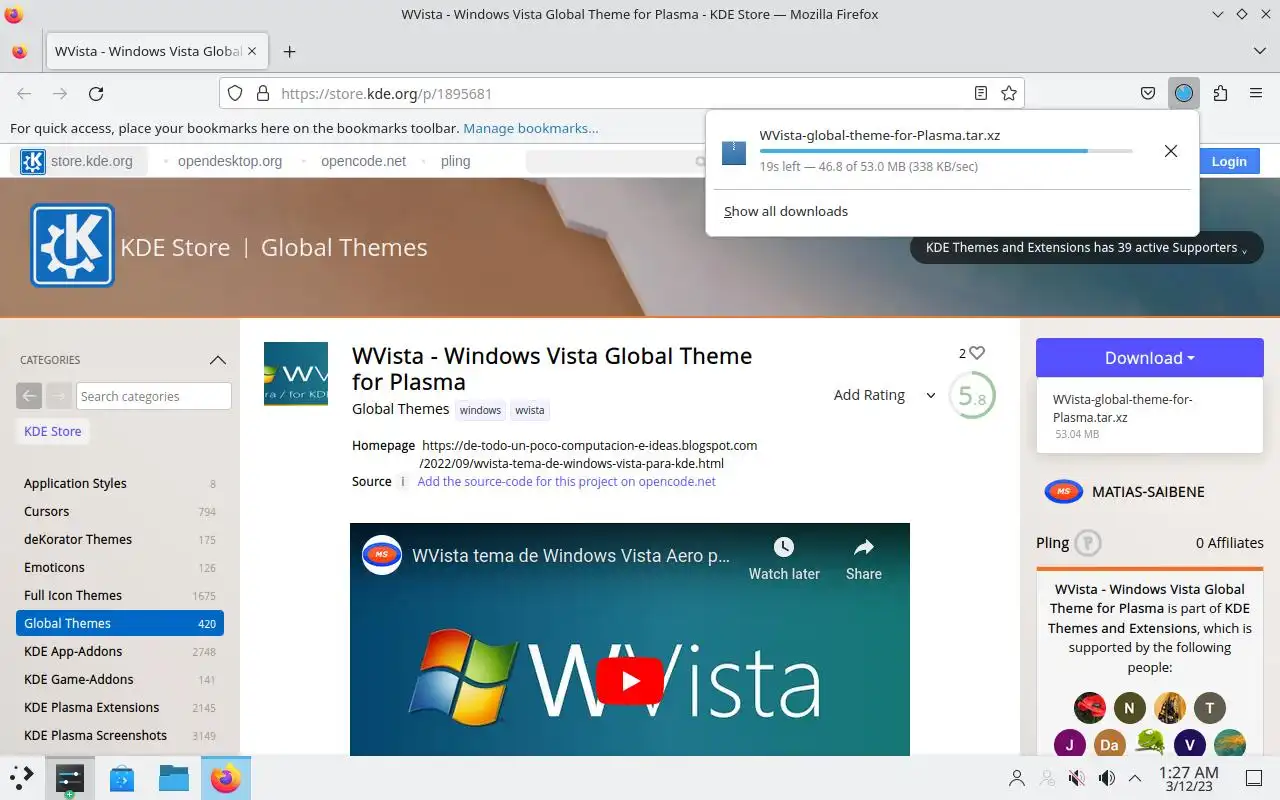Open the extensions puzzle icon
Screen dimensions: 1280x800
1220,93
